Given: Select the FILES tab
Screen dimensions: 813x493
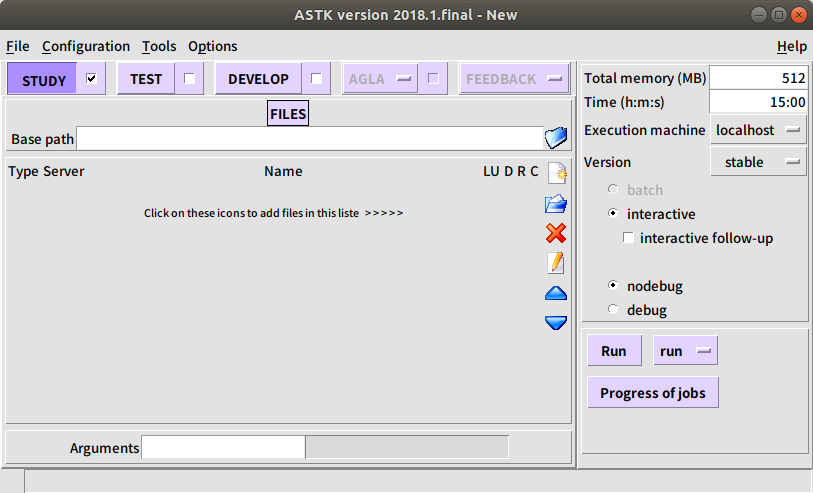Looking at the screenshot, I should click(288, 114).
